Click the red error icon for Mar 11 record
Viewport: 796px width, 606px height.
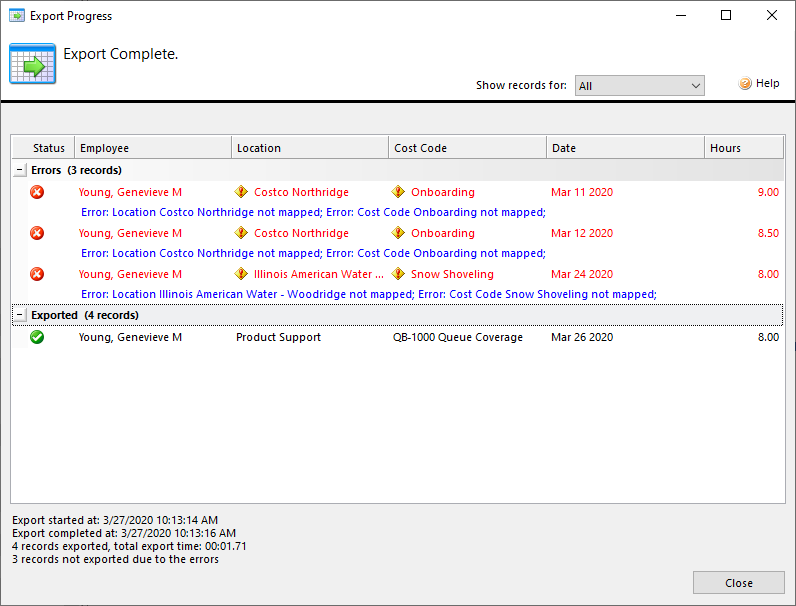(x=37, y=192)
